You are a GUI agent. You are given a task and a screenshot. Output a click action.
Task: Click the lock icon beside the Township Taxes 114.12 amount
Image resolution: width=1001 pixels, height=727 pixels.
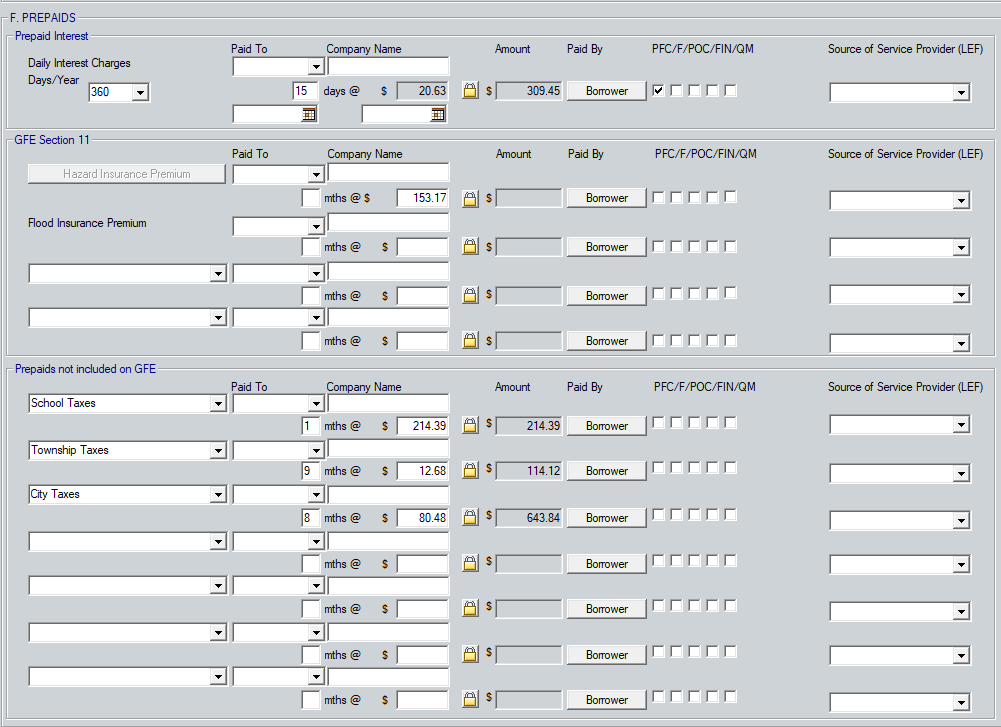pyautogui.click(x=470, y=471)
